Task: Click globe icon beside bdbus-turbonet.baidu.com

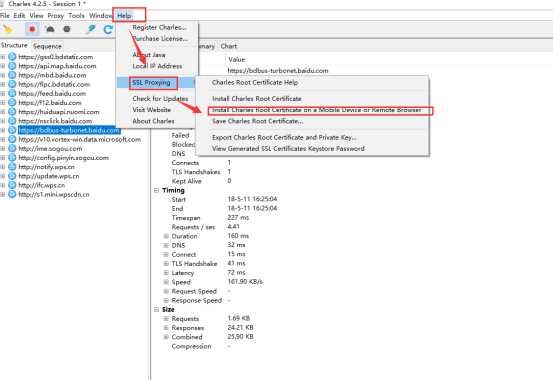Action: click(x=12, y=130)
